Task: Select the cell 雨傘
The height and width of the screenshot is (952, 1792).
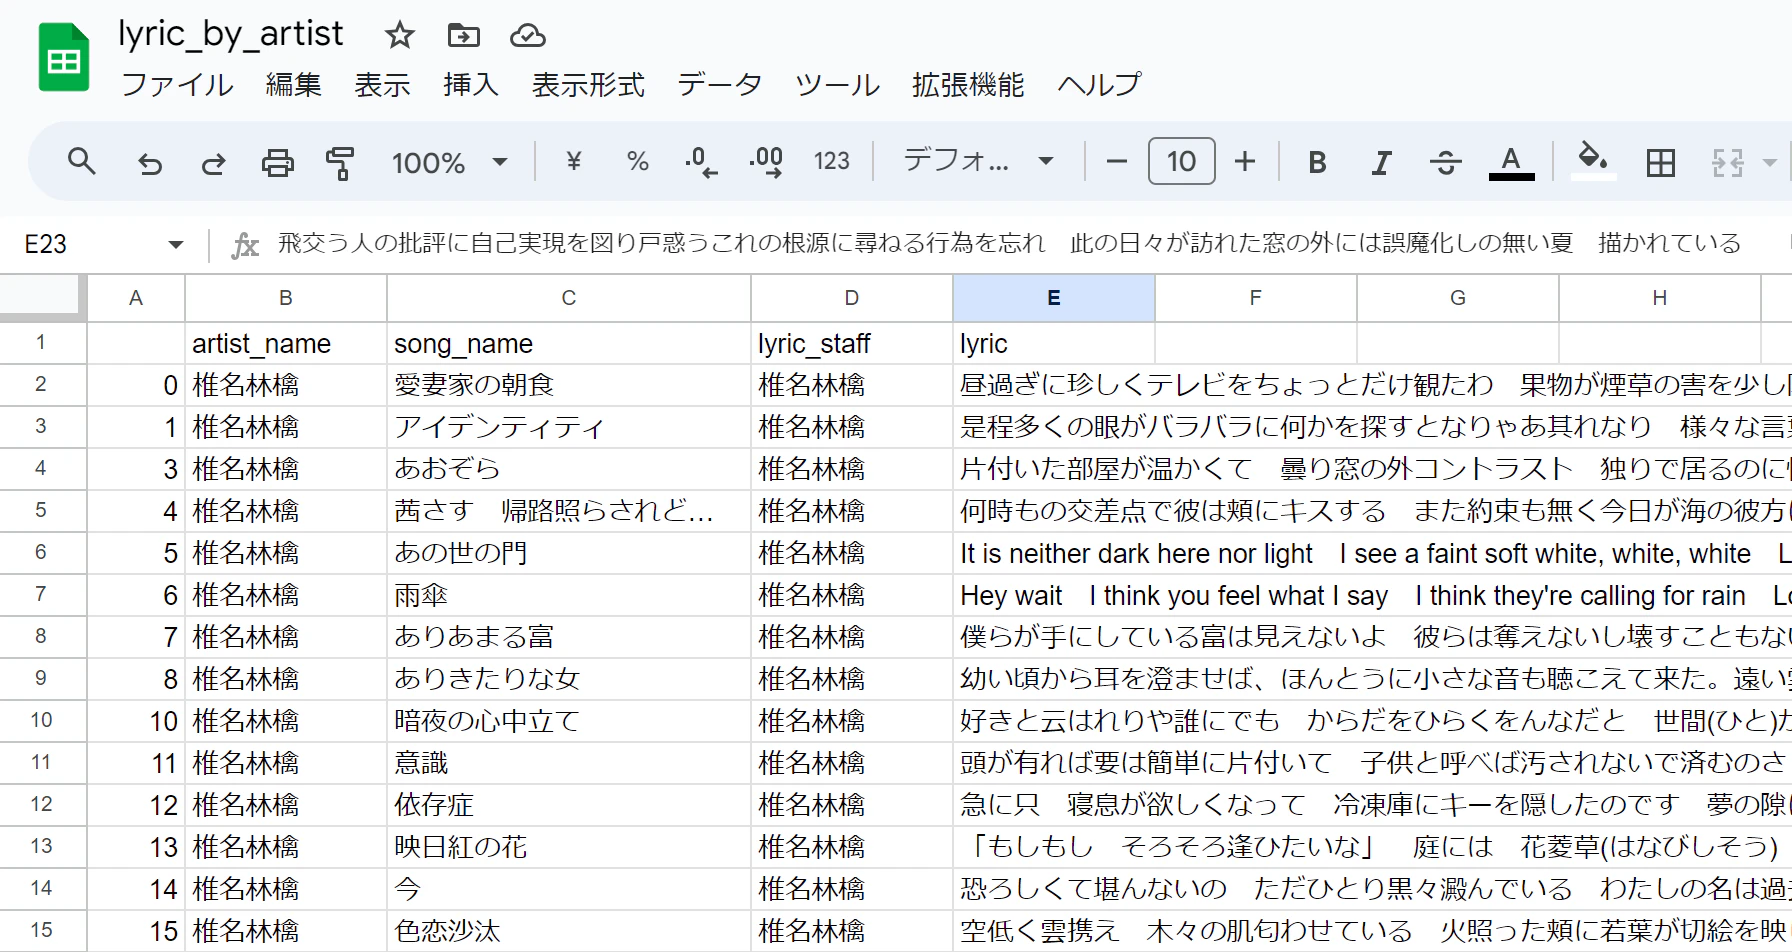Action: 569,595
